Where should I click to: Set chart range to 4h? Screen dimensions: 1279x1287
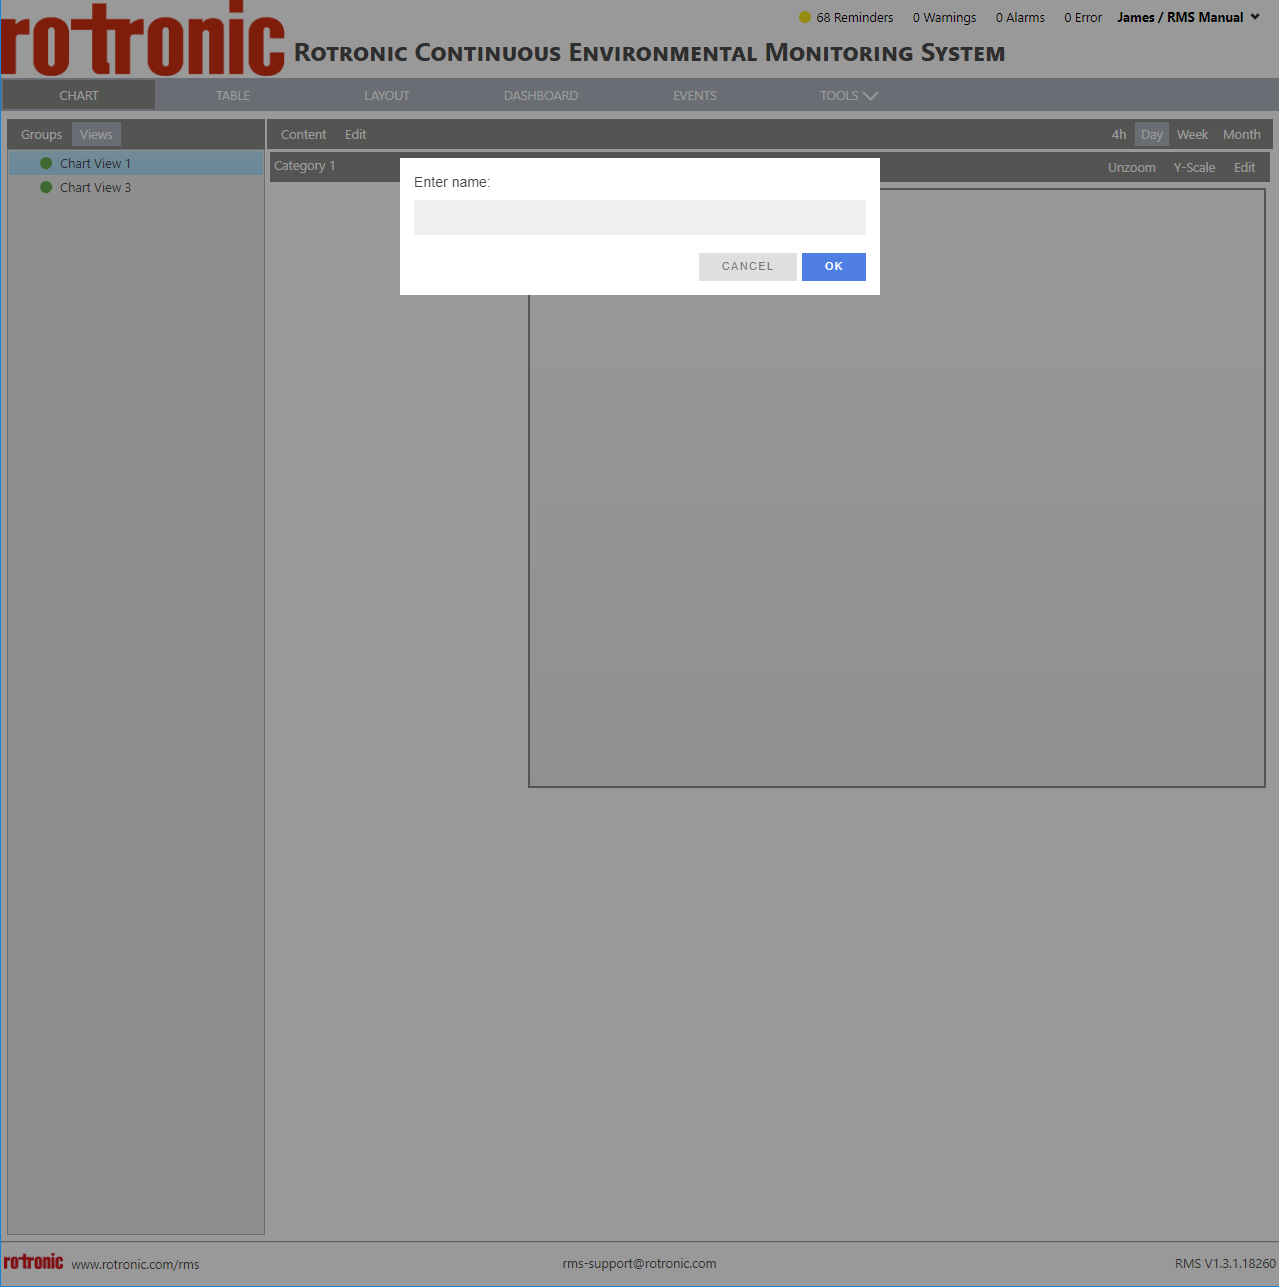click(x=1119, y=135)
